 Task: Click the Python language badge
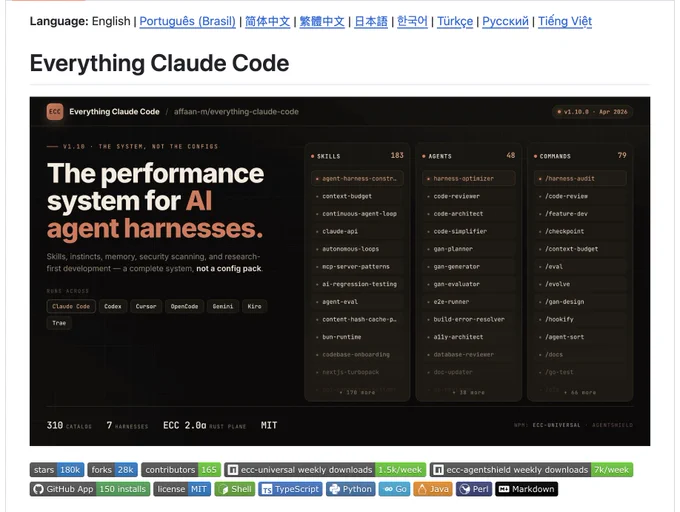[x=350, y=489]
